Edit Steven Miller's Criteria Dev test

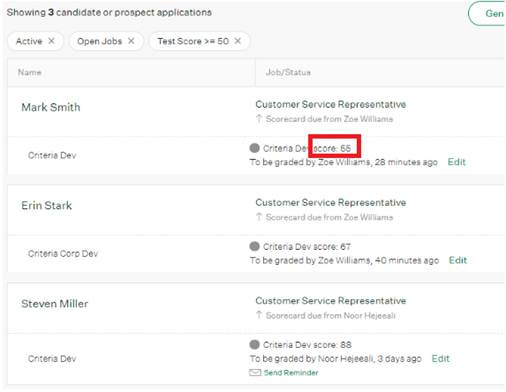(x=440, y=359)
